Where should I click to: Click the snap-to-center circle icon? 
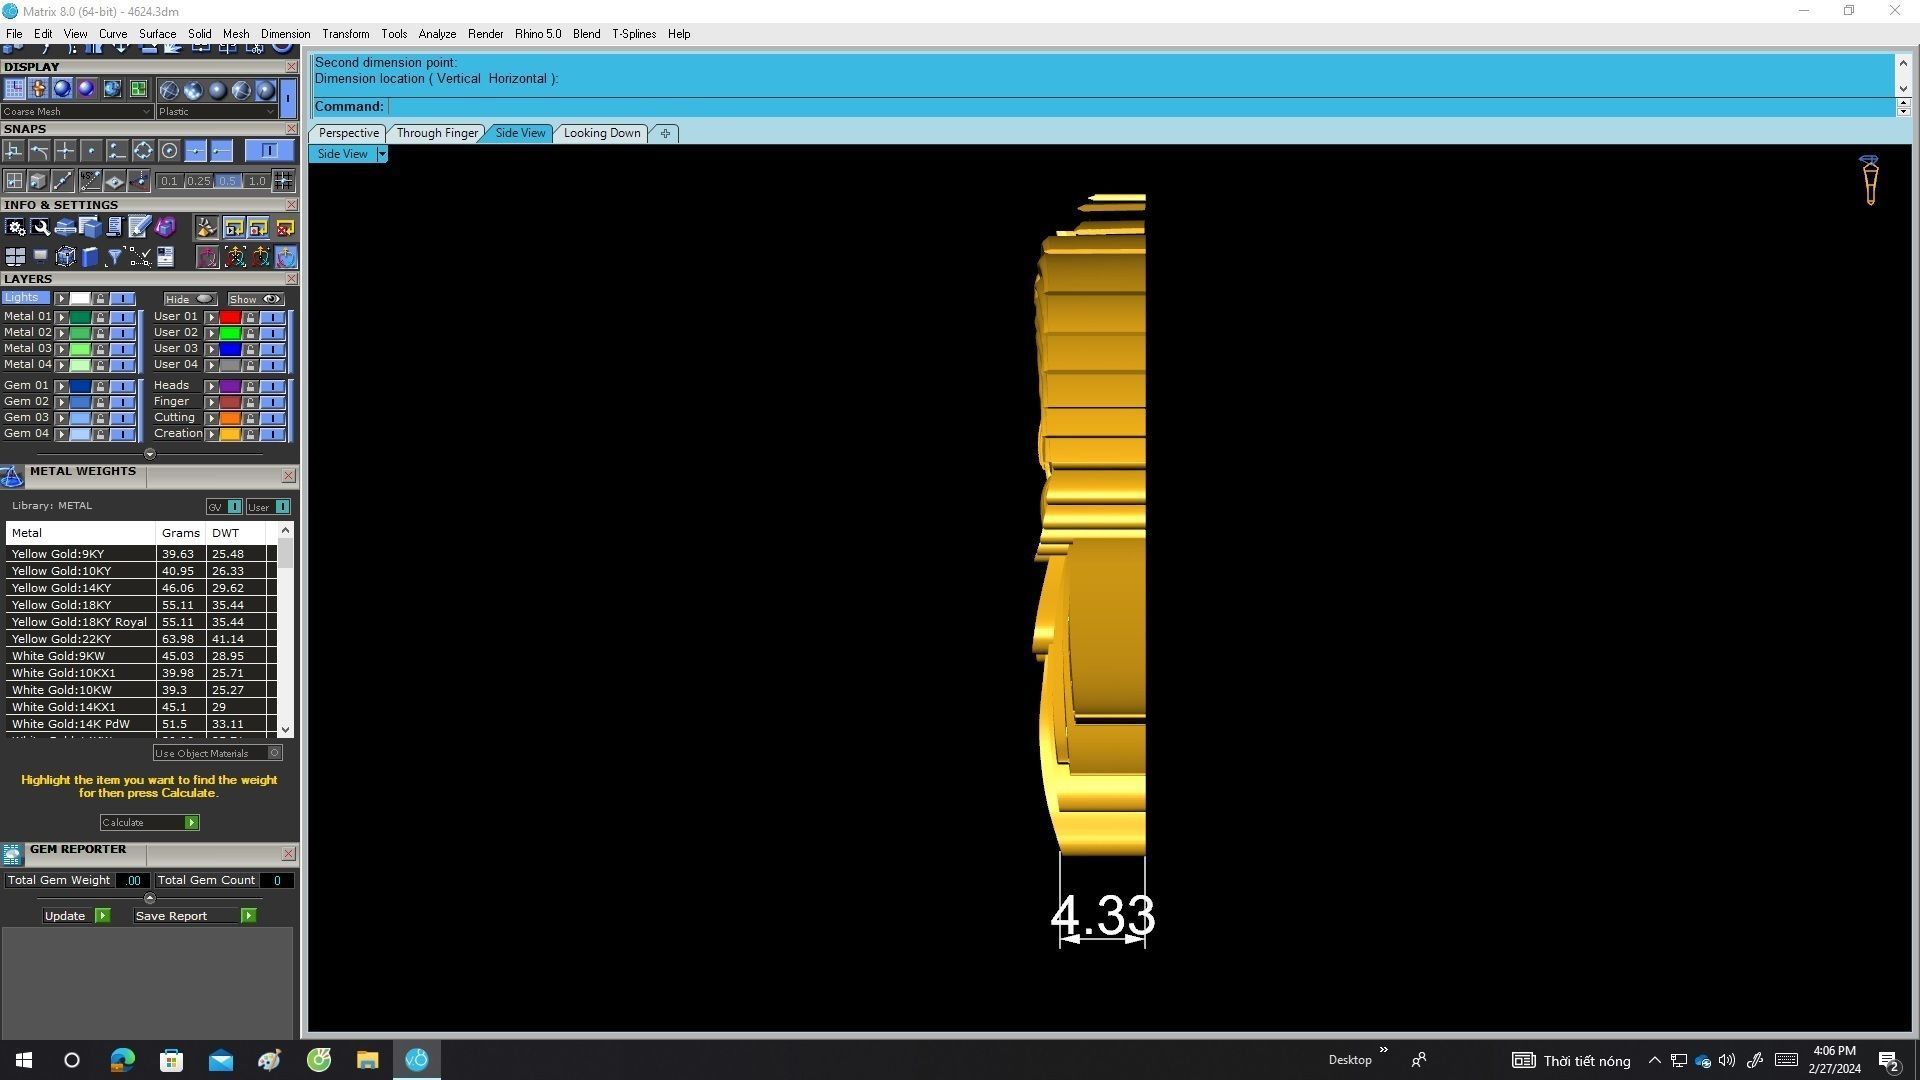pos(169,151)
